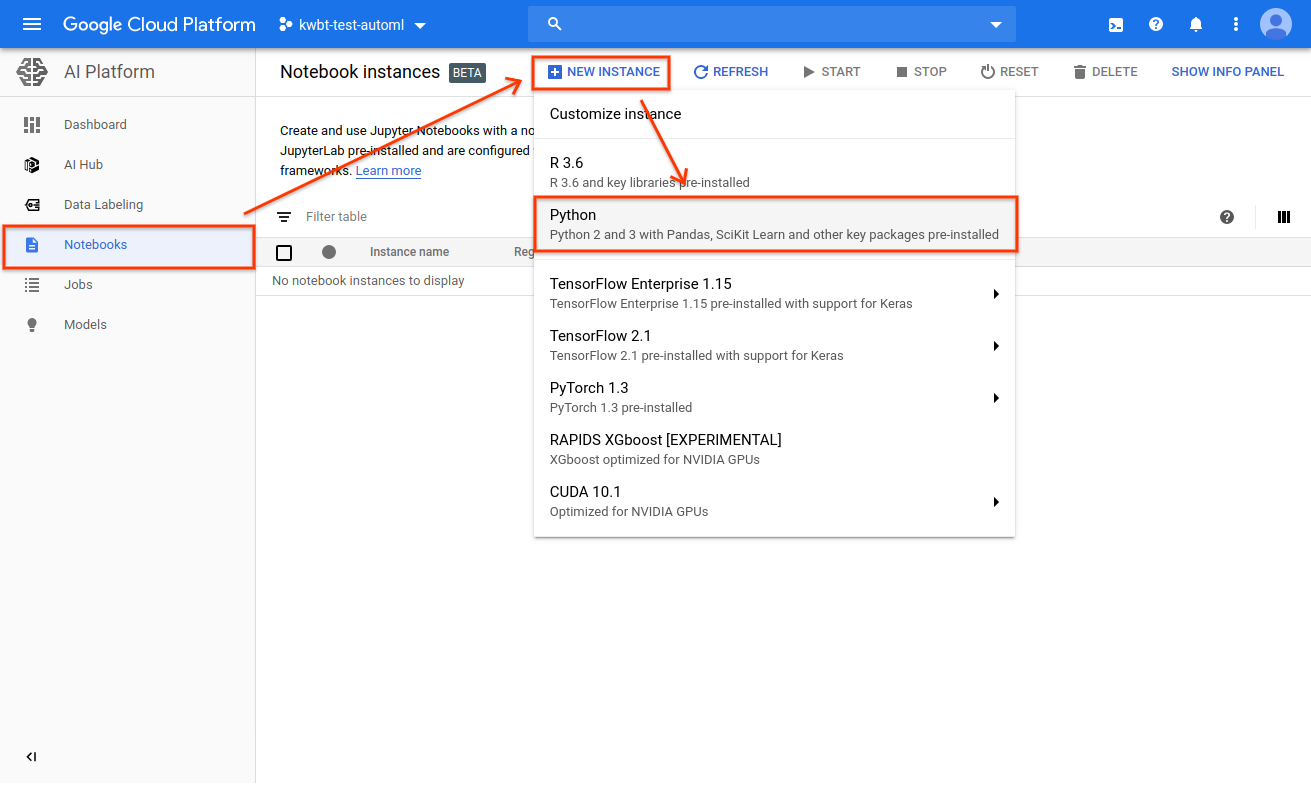This screenshot has width=1311, height=786.
Task: Click the search magnifier icon
Action: [x=556, y=24]
